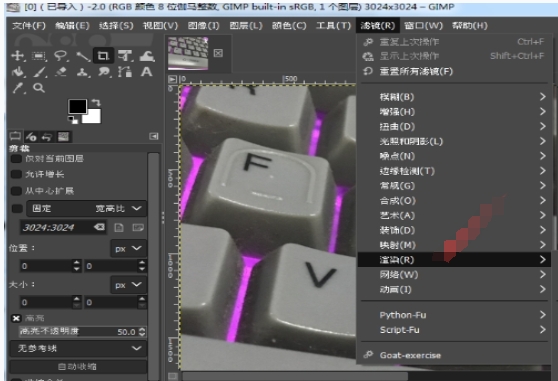Select the Unified Transform tool
Image resolution: width=558 pixels, height=381 pixels.
(125, 56)
